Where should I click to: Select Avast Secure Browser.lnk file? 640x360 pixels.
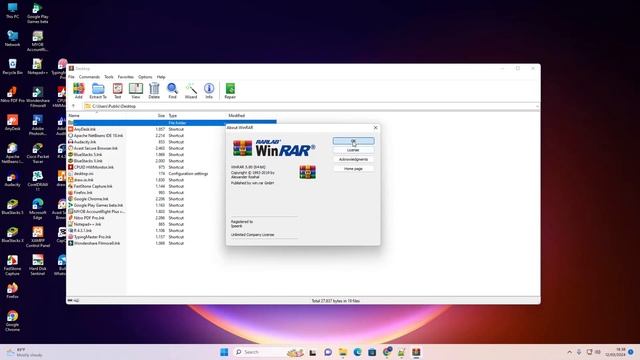[96, 148]
